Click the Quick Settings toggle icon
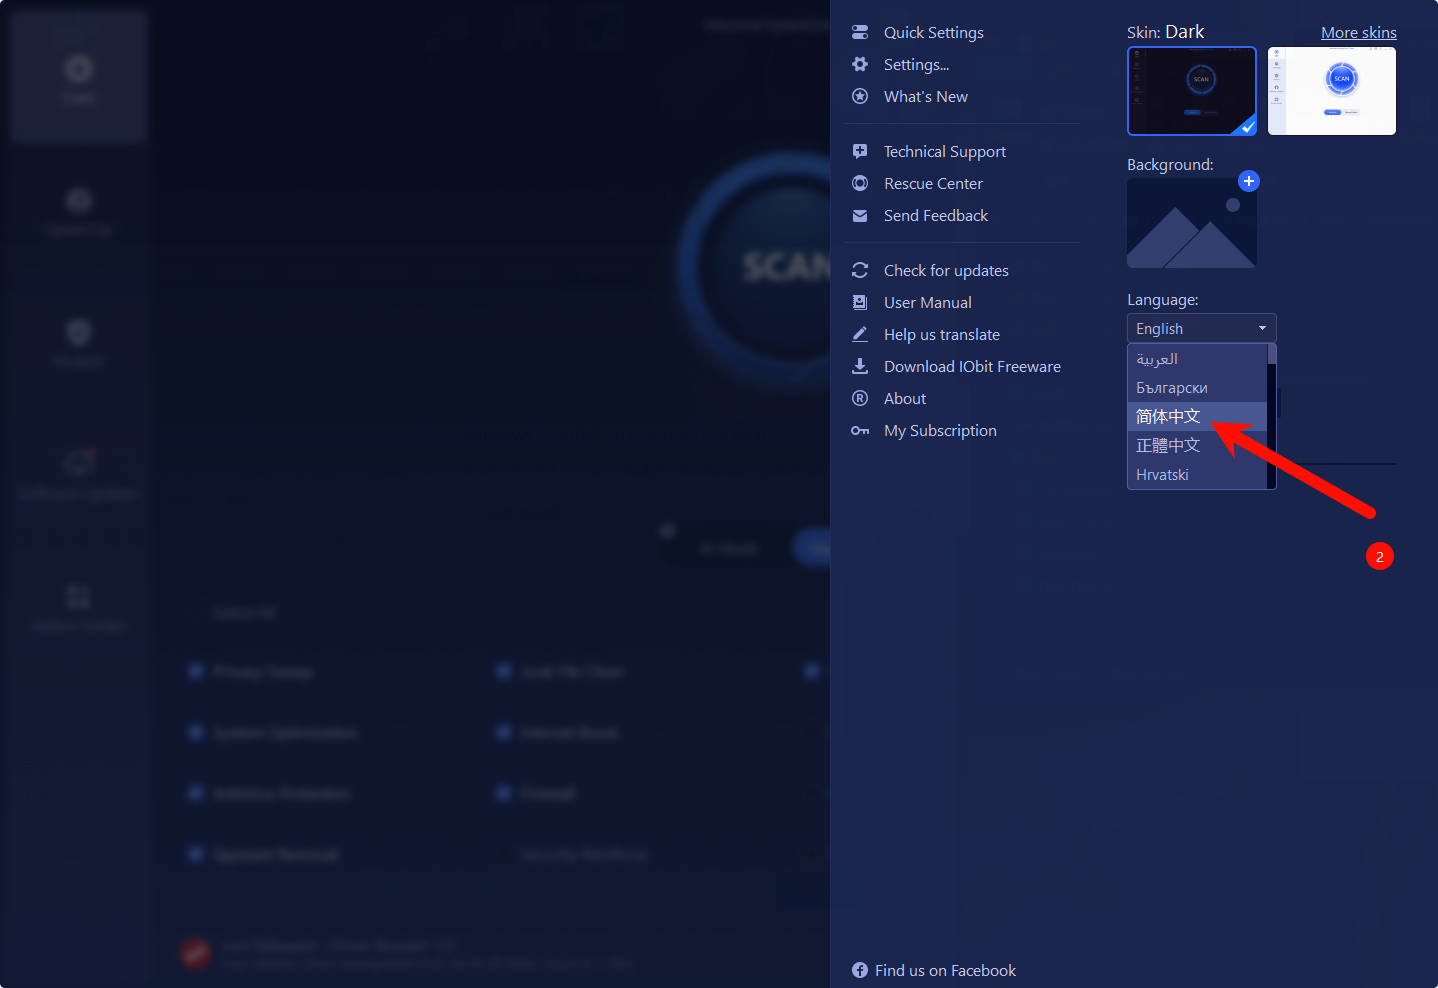The width and height of the screenshot is (1438, 988). (860, 33)
